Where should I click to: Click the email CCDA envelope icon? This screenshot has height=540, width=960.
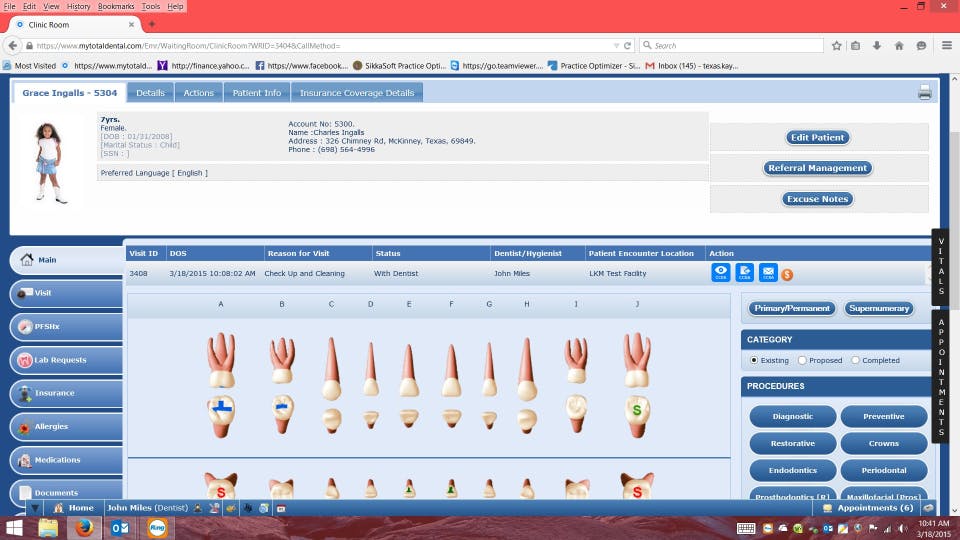768,272
